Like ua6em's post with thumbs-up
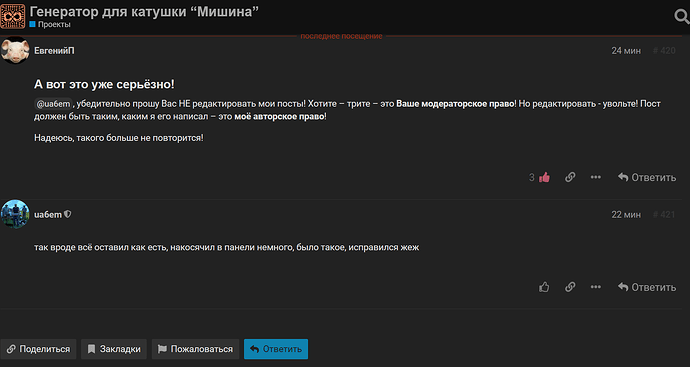Image resolution: width=690 pixels, height=367 pixels. click(x=544, y=287)
